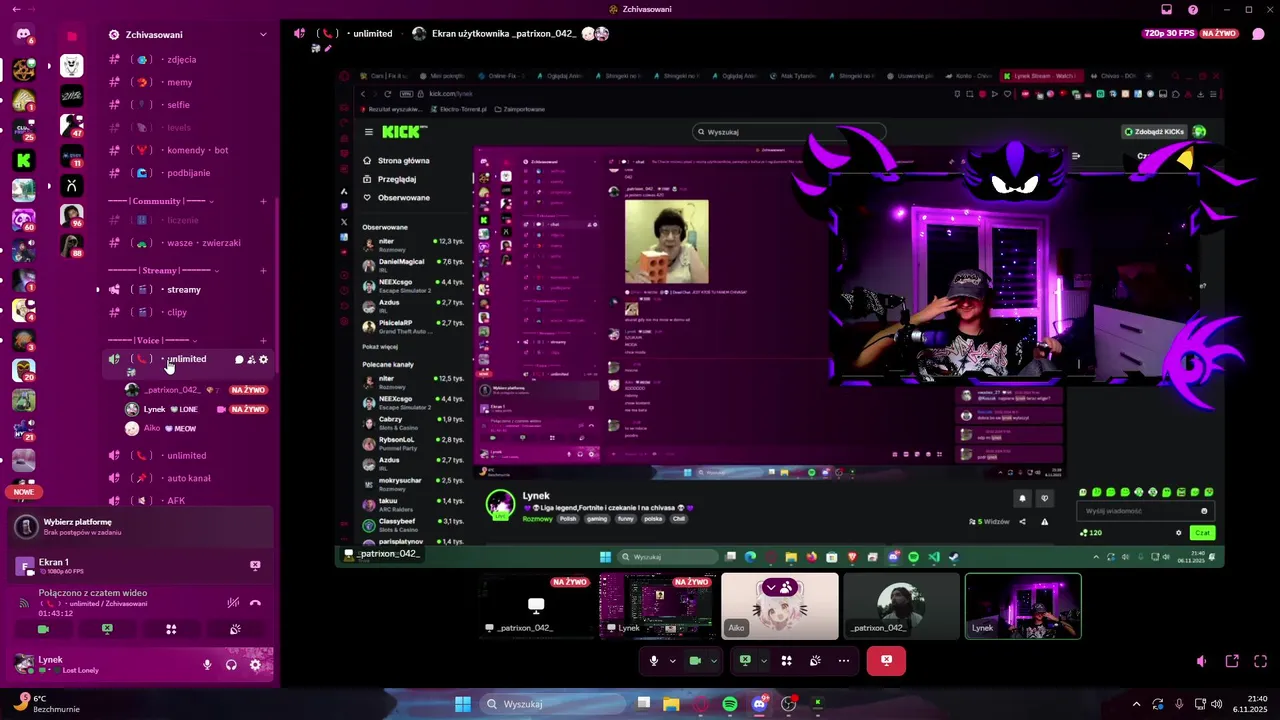Open the memy channel
Screen dimensions: 1280x720
point(188,82)
